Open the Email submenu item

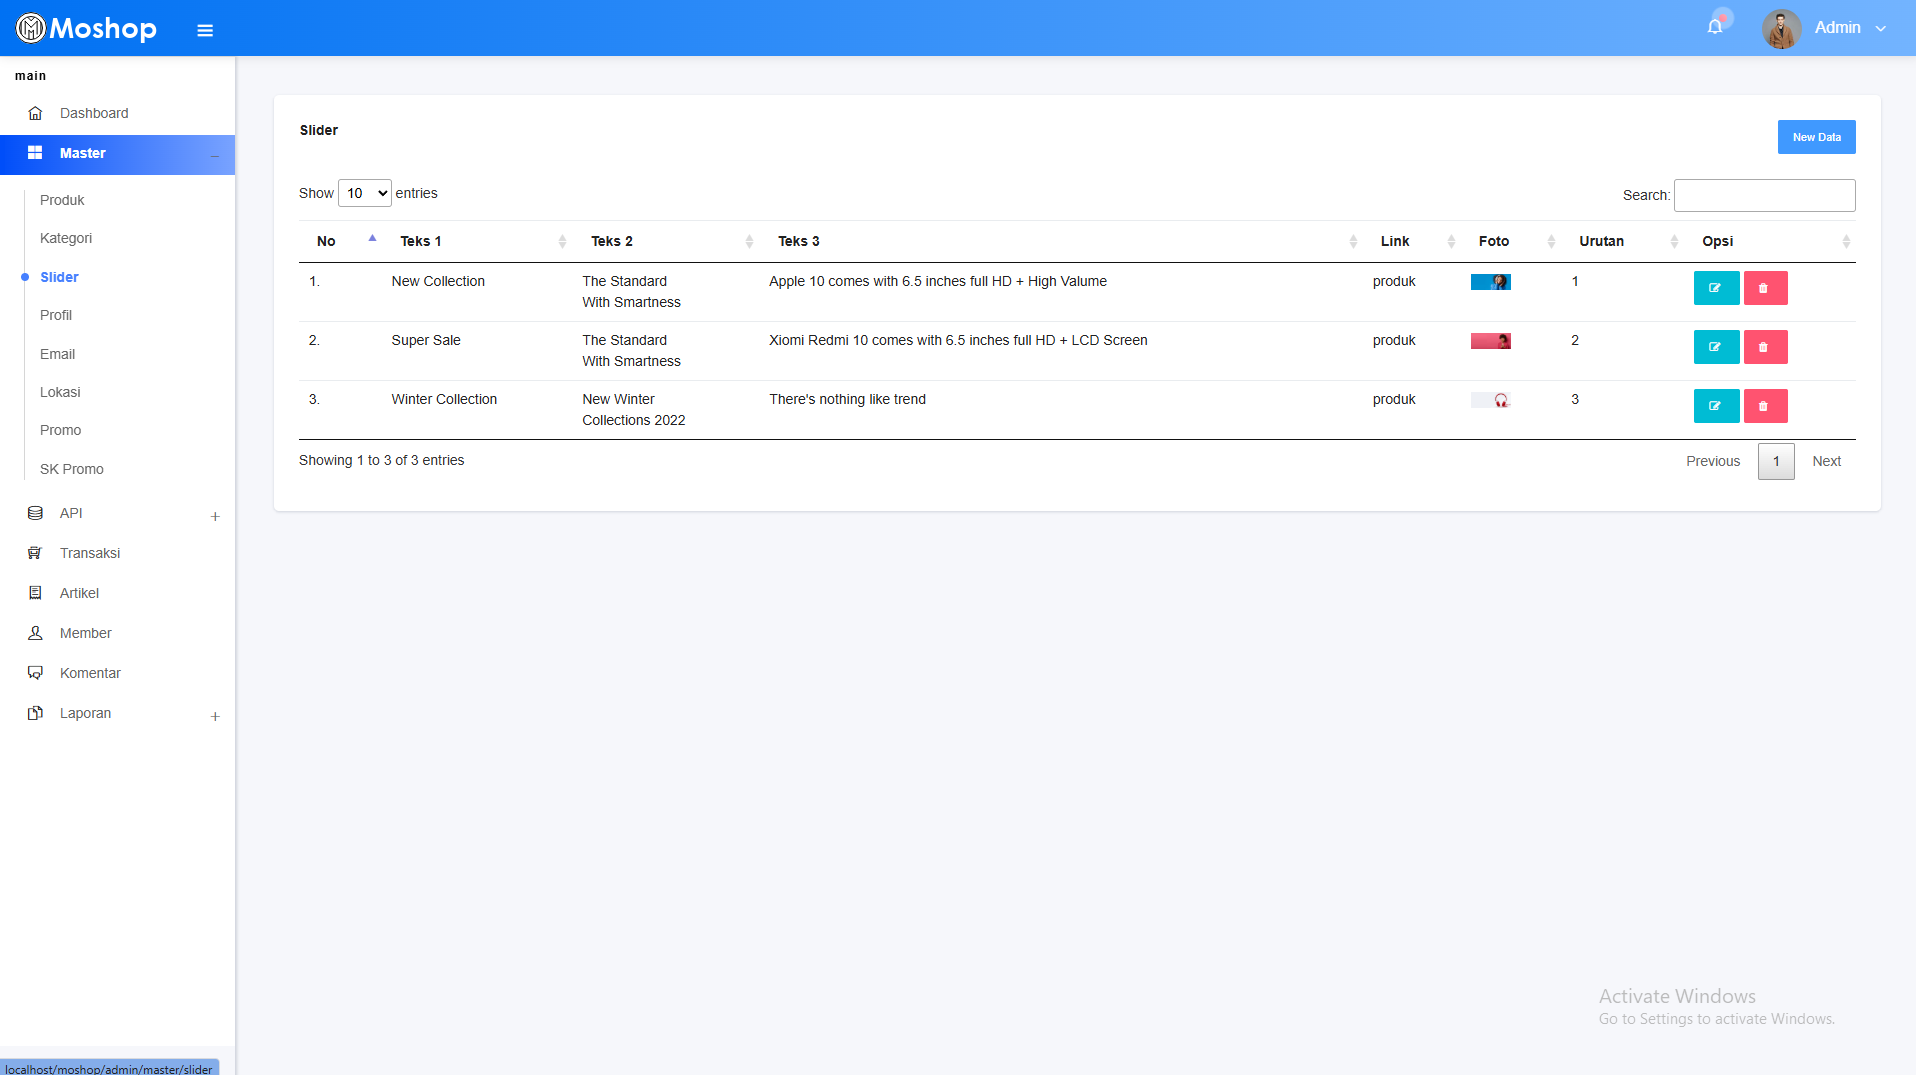point(57,354)
